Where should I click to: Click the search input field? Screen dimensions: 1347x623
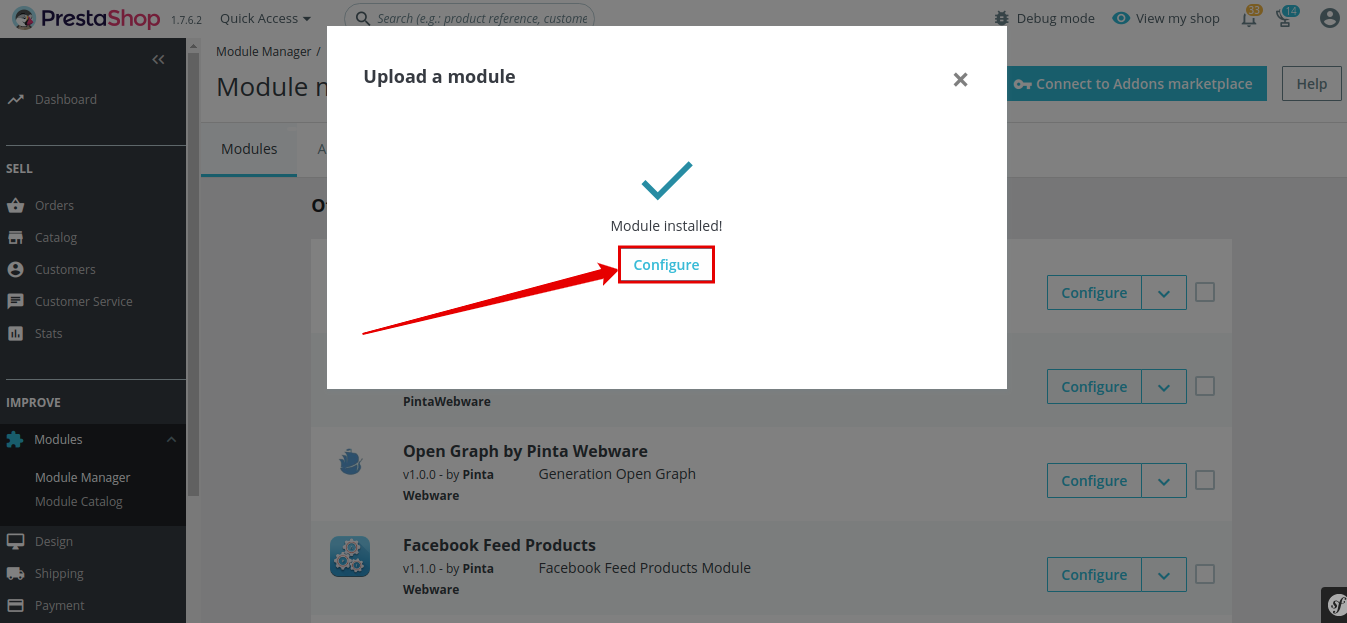click(480, 19)
